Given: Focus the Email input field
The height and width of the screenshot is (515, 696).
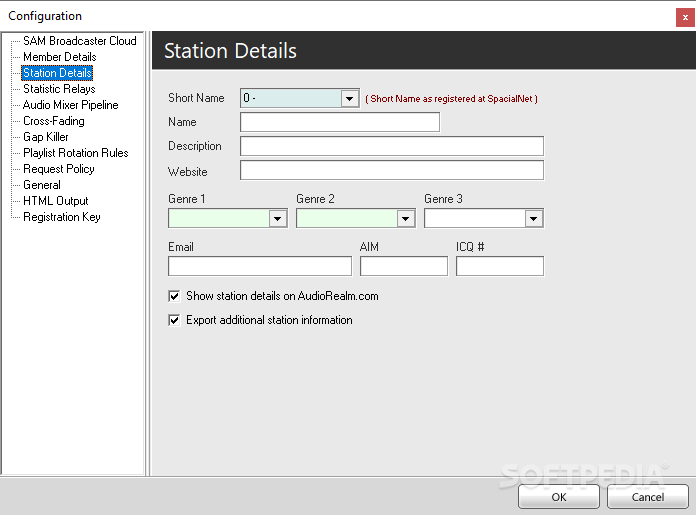Looking at the screenshot, I should pos(260,266).
